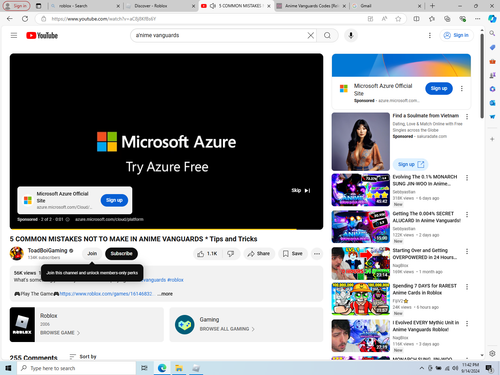Add item to Edge sidebar plus
500x375 pixels.
[x=492, y=139]
